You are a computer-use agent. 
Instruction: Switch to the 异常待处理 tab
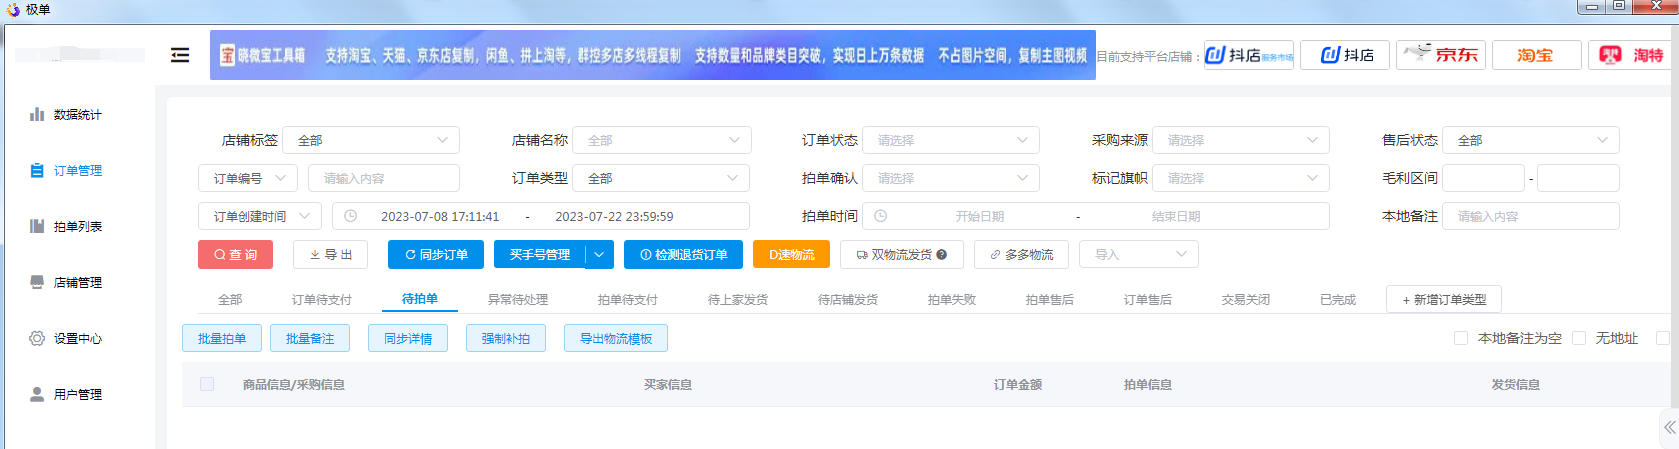point(518,300)
